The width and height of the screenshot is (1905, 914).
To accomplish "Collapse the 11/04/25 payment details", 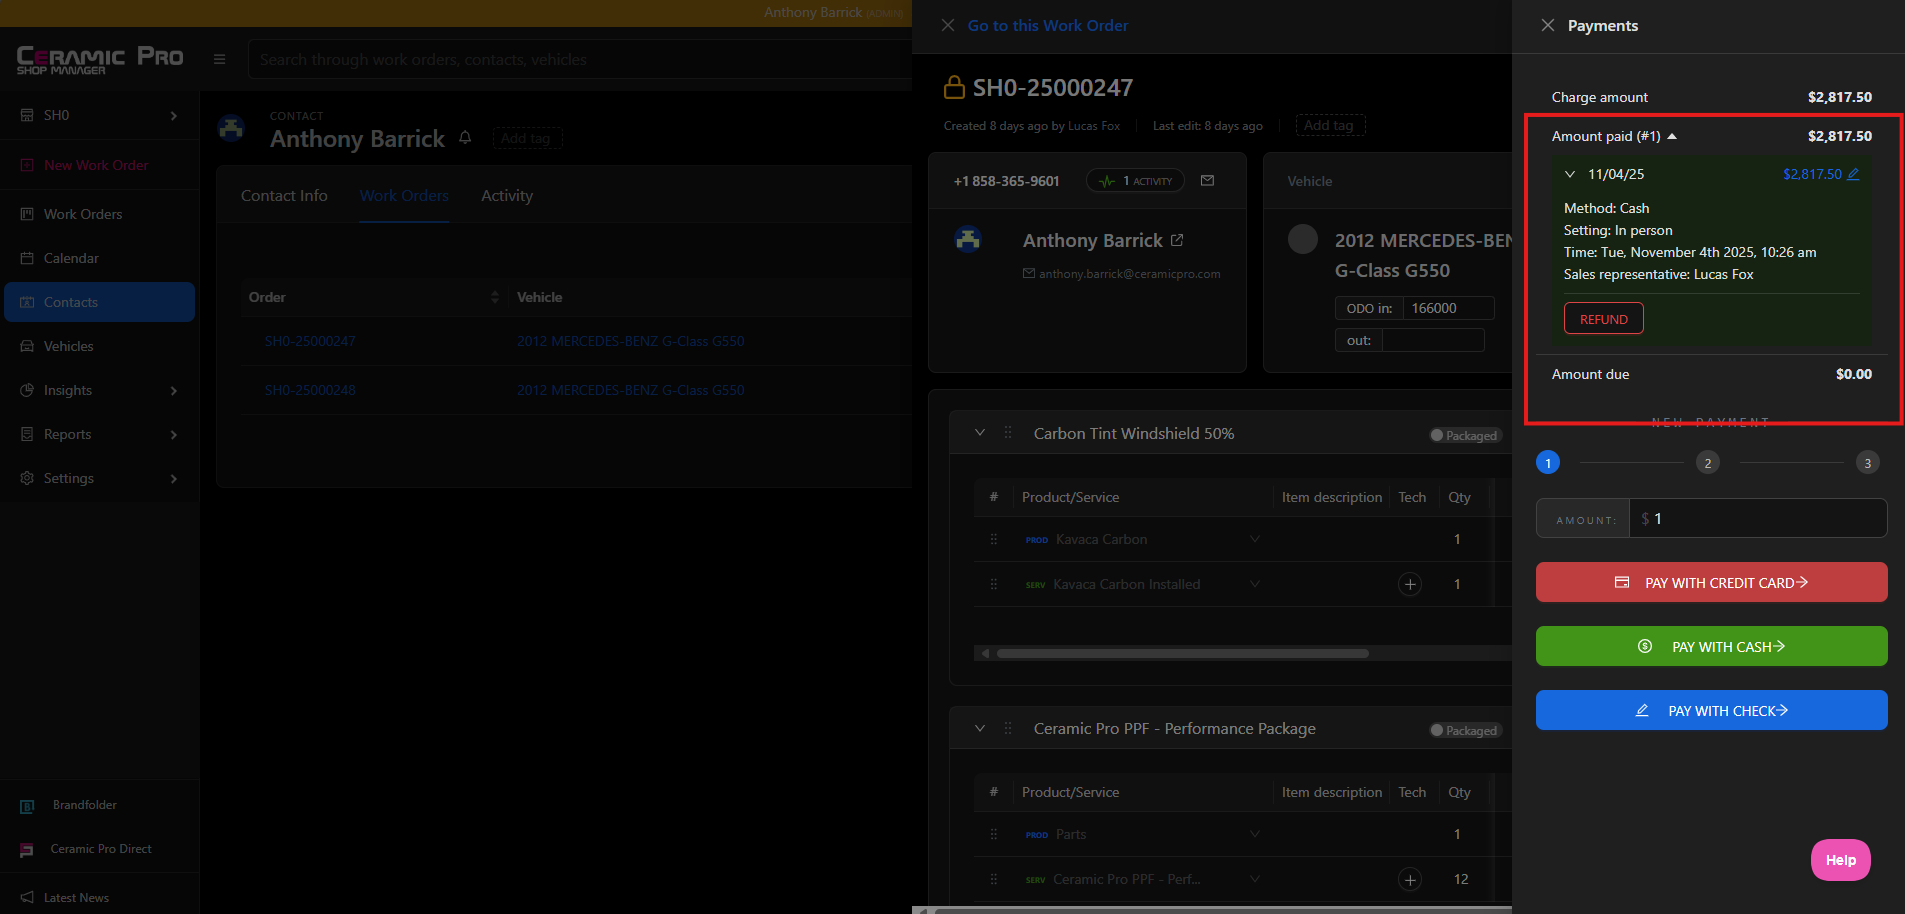I will [x=1570, y=174].
